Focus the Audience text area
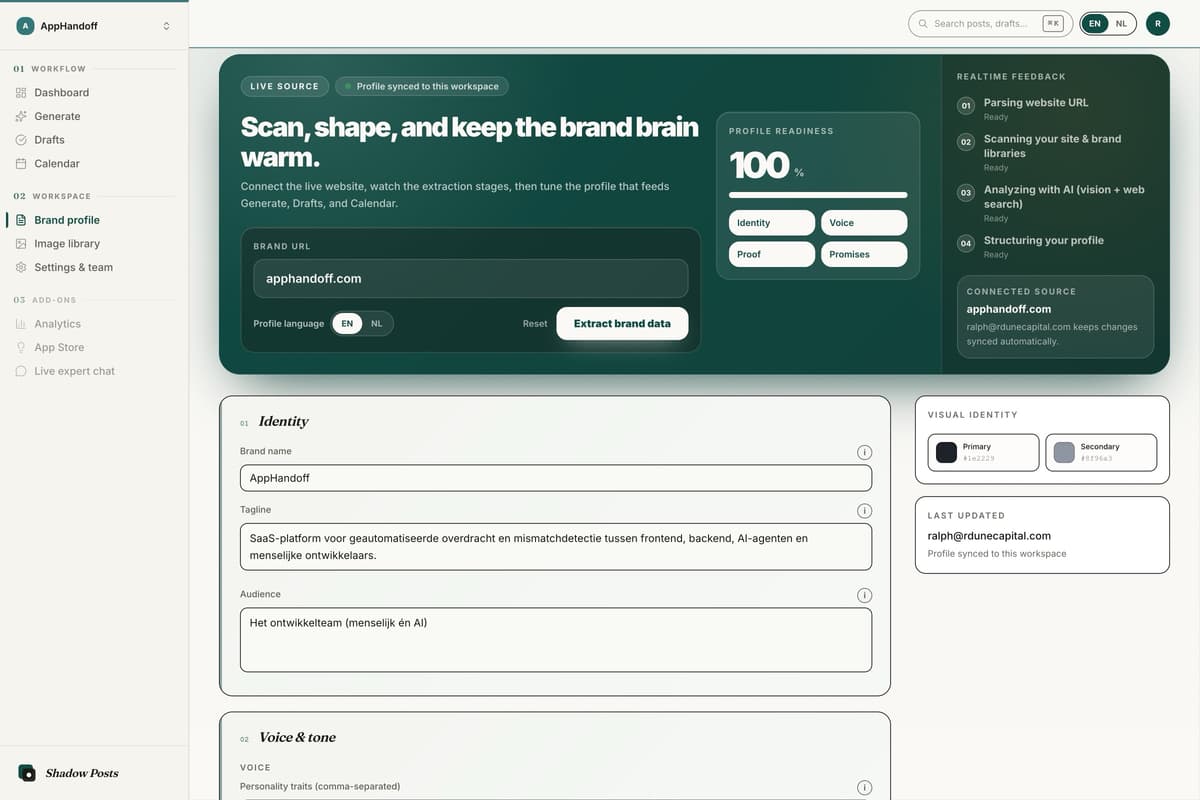This screenshot has width=1200, height=800. (x=556, y=640)
